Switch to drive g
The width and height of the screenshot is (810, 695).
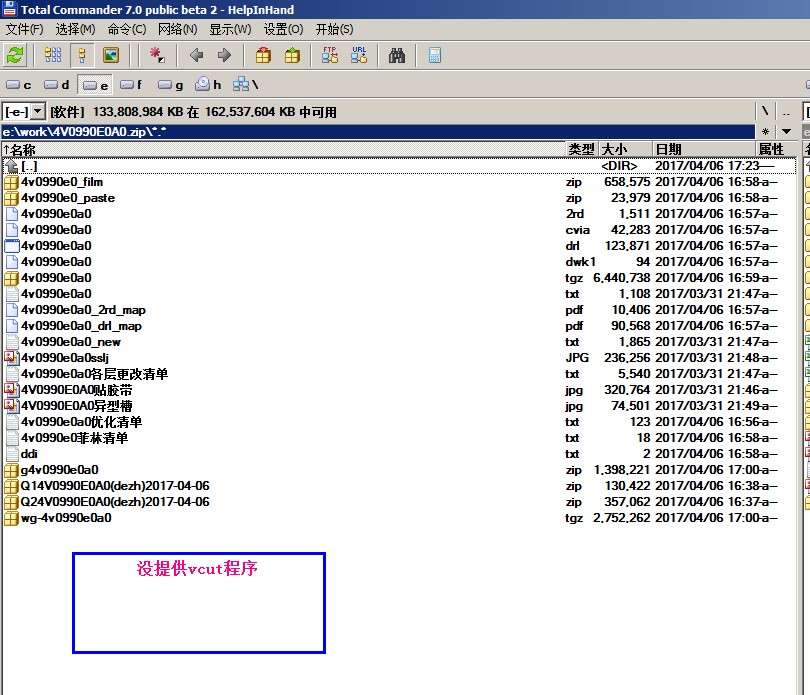point(171,85)
